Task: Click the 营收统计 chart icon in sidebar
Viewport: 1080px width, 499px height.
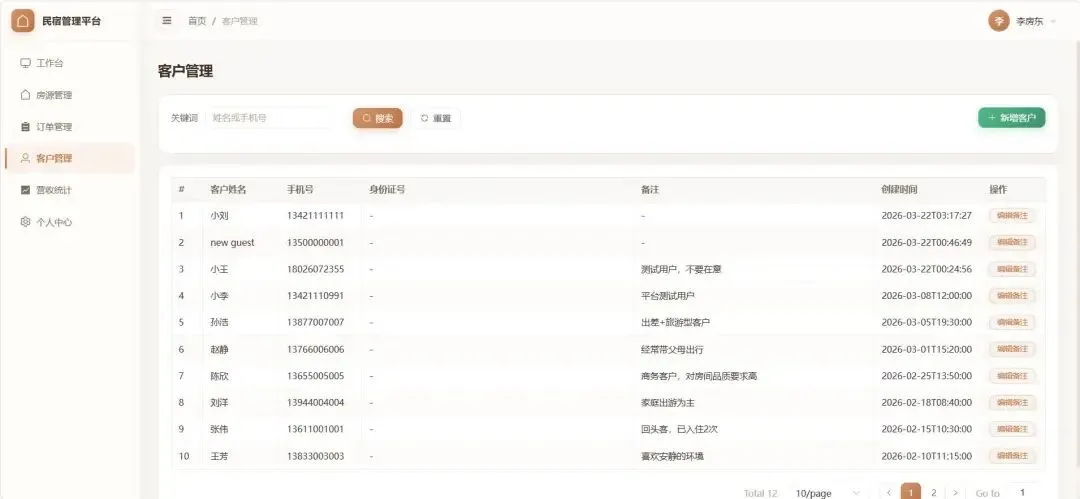Action: 25,190
